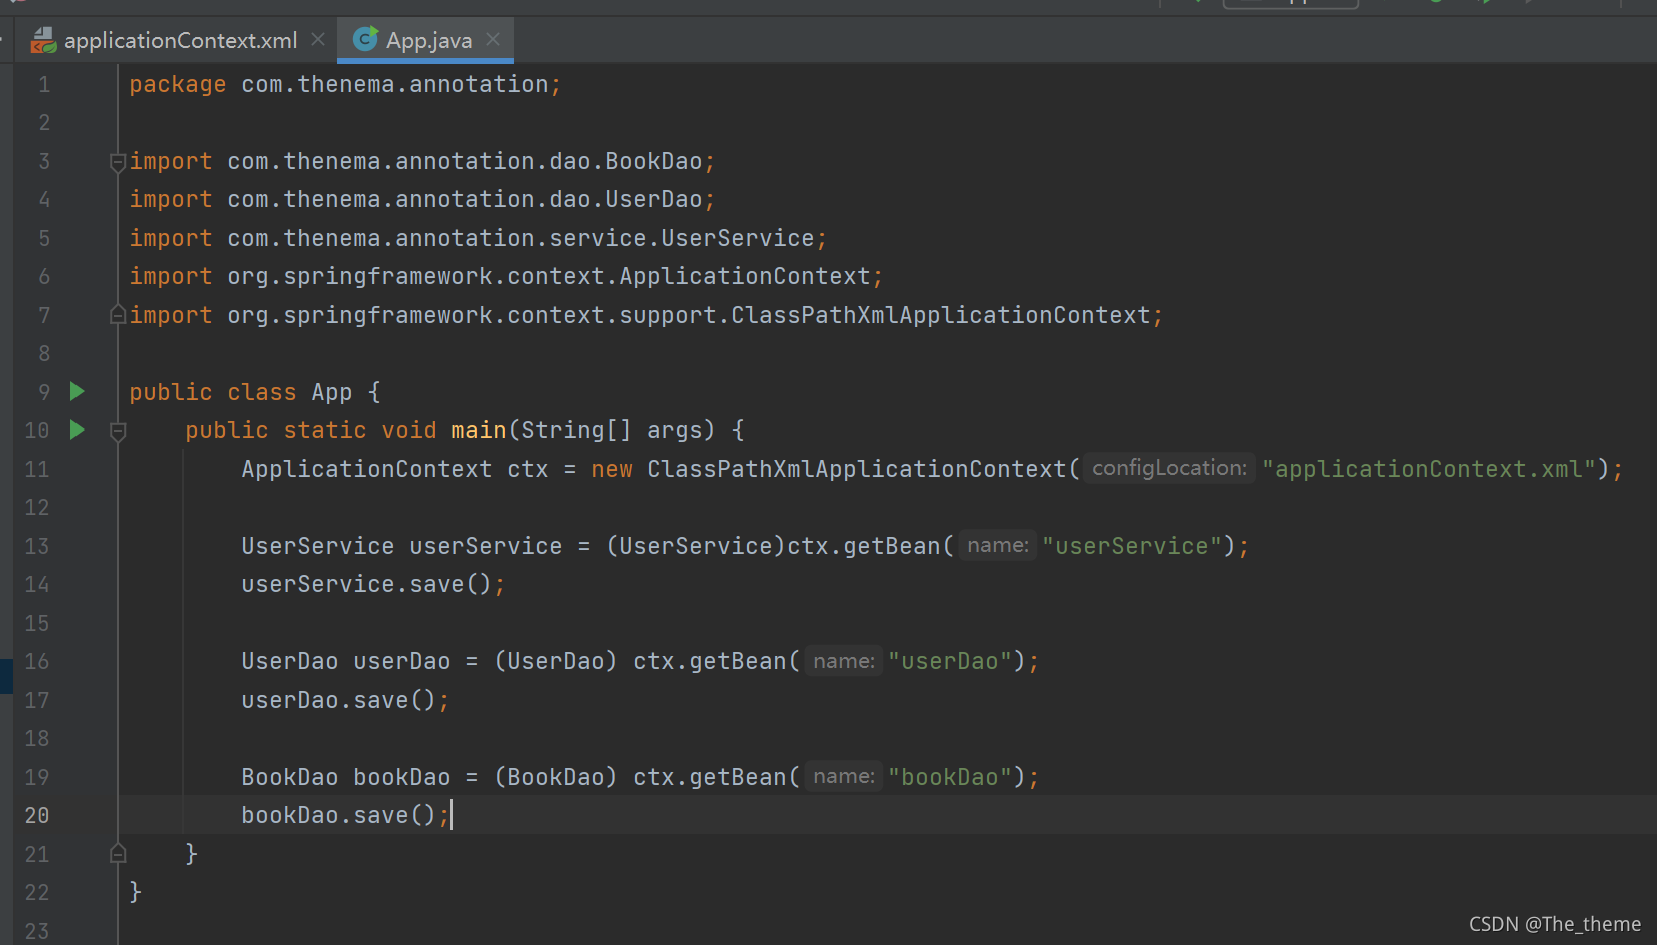Screen dimensions: 1657x945
Task: Click the main method name
Action: point(479,431)
